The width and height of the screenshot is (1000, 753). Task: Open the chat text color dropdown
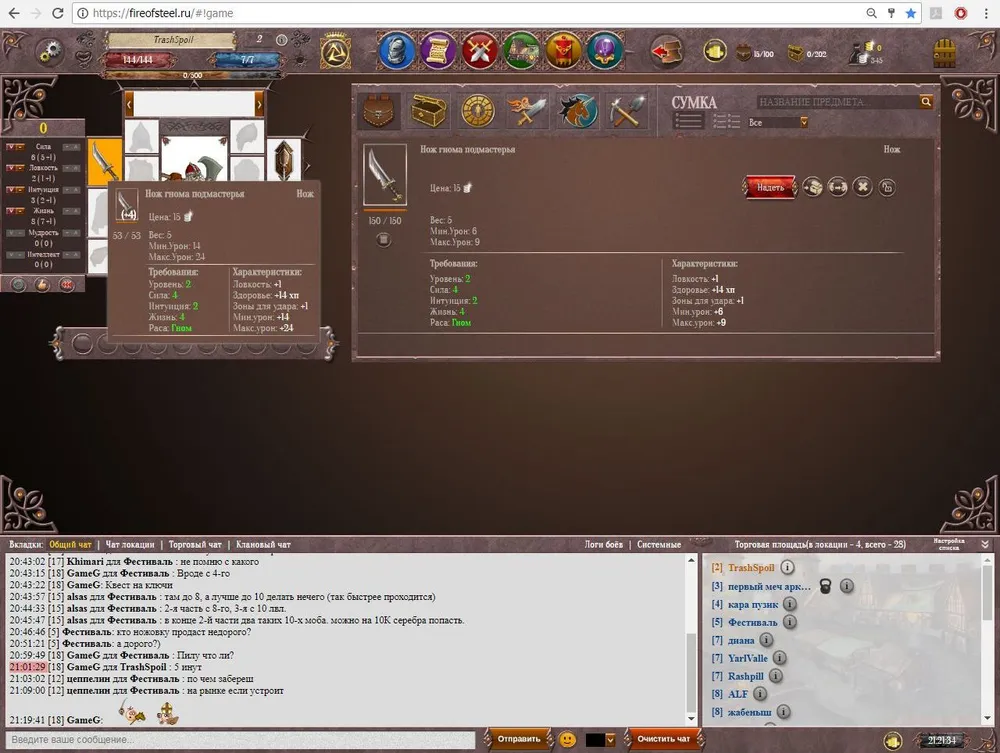(x=610, y=740)
